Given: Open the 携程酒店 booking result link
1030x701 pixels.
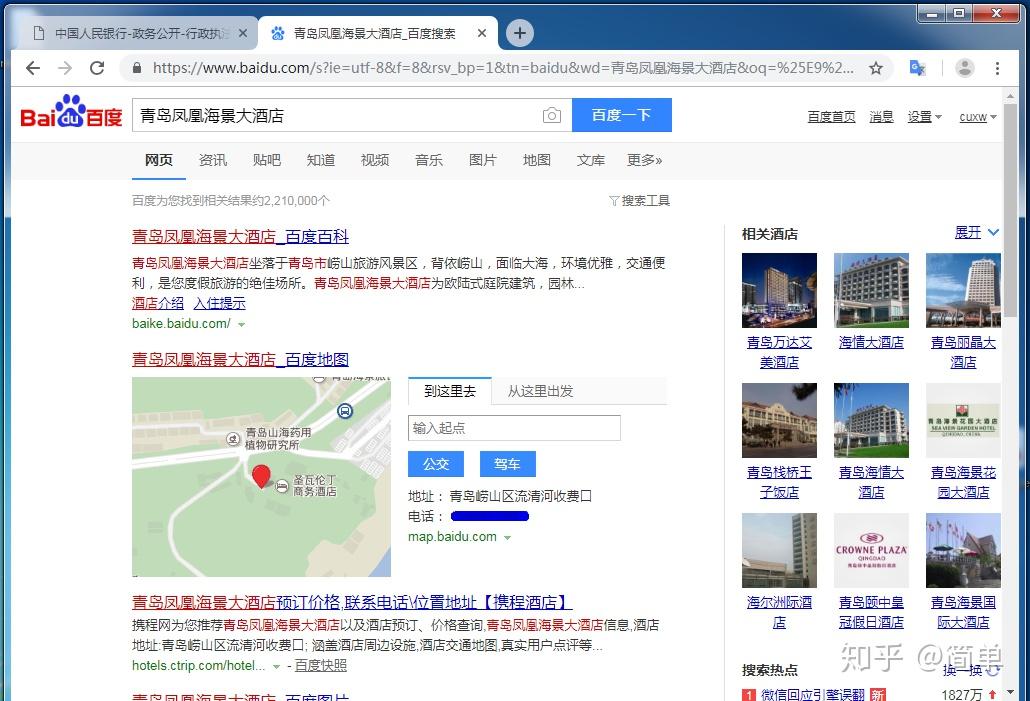Looking at the screenshot, I should [x=351, y=602].
